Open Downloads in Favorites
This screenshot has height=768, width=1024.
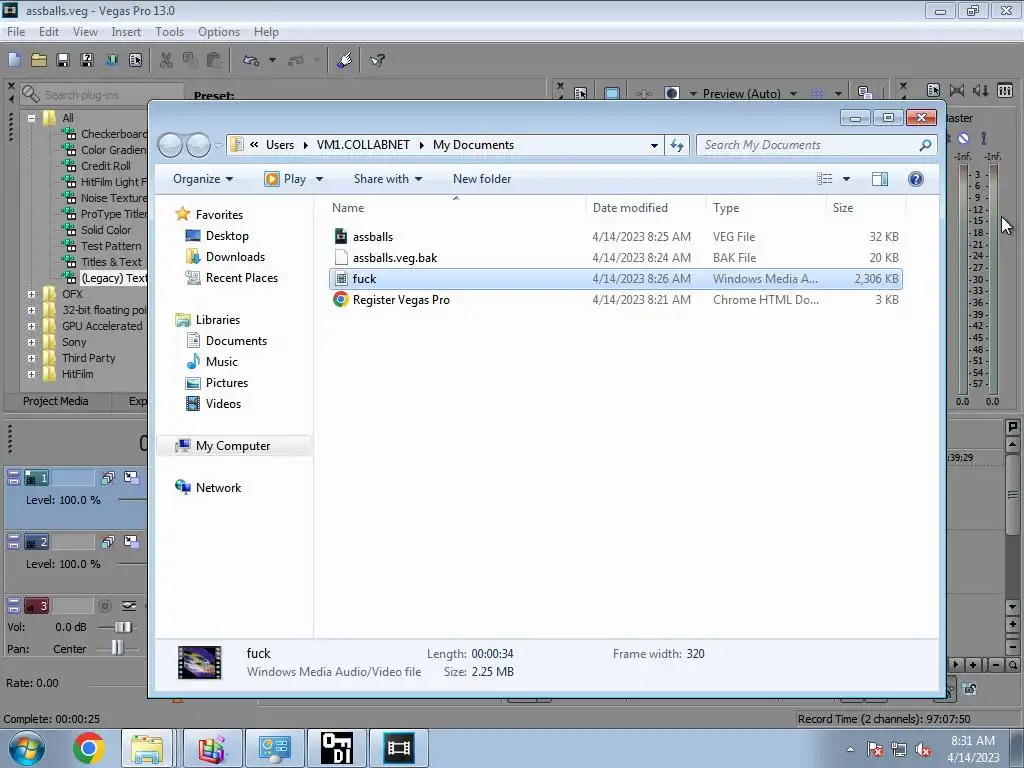pyautogui.click(x=235, y=257)
